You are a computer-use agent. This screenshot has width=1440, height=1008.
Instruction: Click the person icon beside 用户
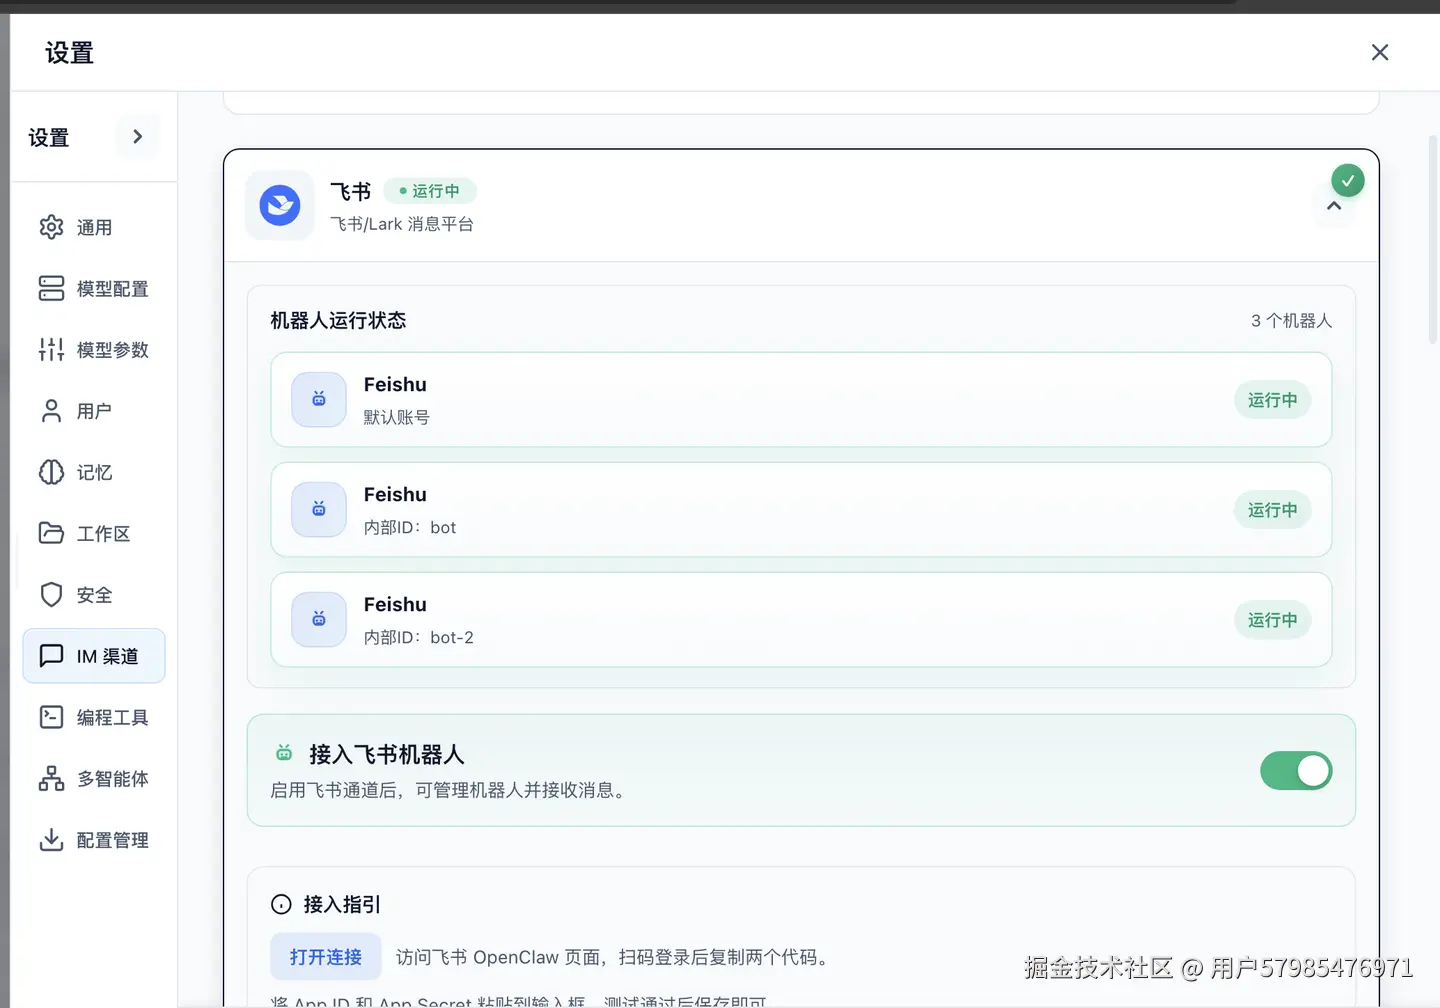point(51,411)
